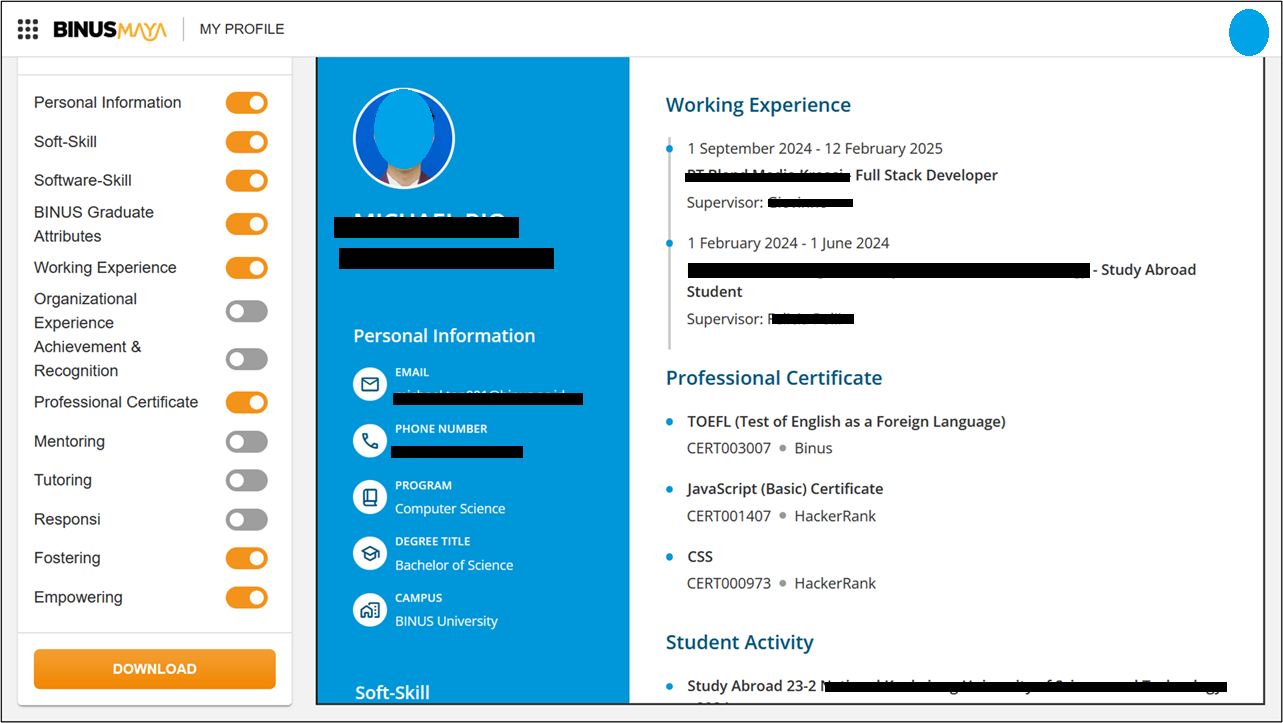This screenshot has height=723, width=1283.
Task: Click the Software-Skill label in sidebar
Action: (83, 180)
